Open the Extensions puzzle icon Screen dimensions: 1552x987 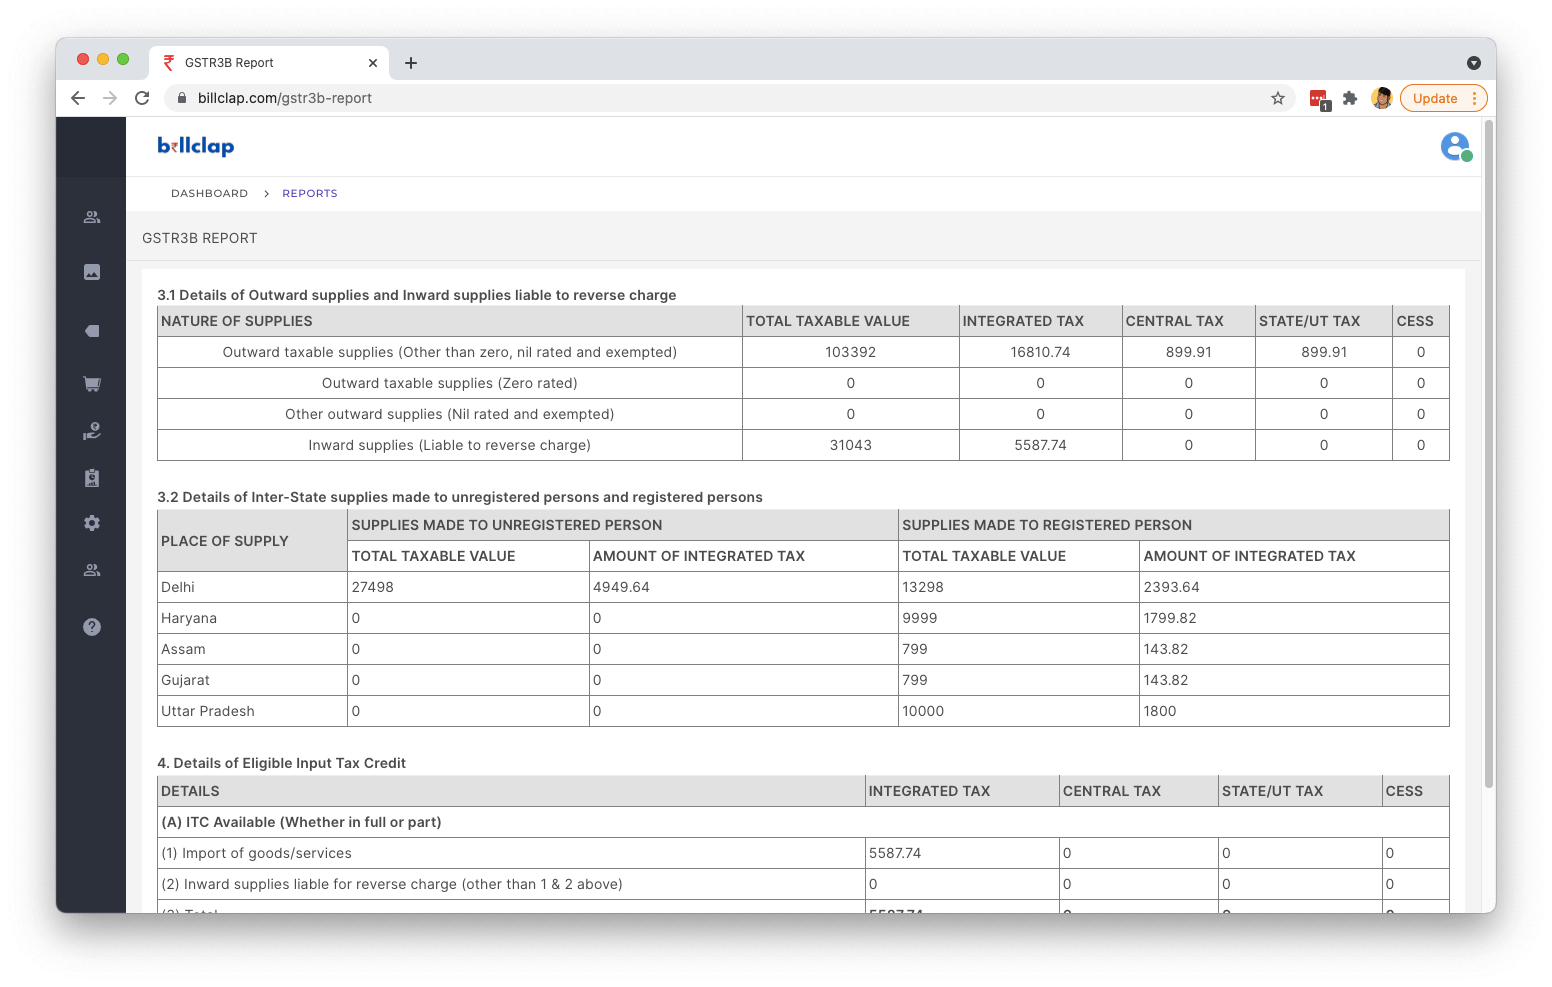[1350, 98]
